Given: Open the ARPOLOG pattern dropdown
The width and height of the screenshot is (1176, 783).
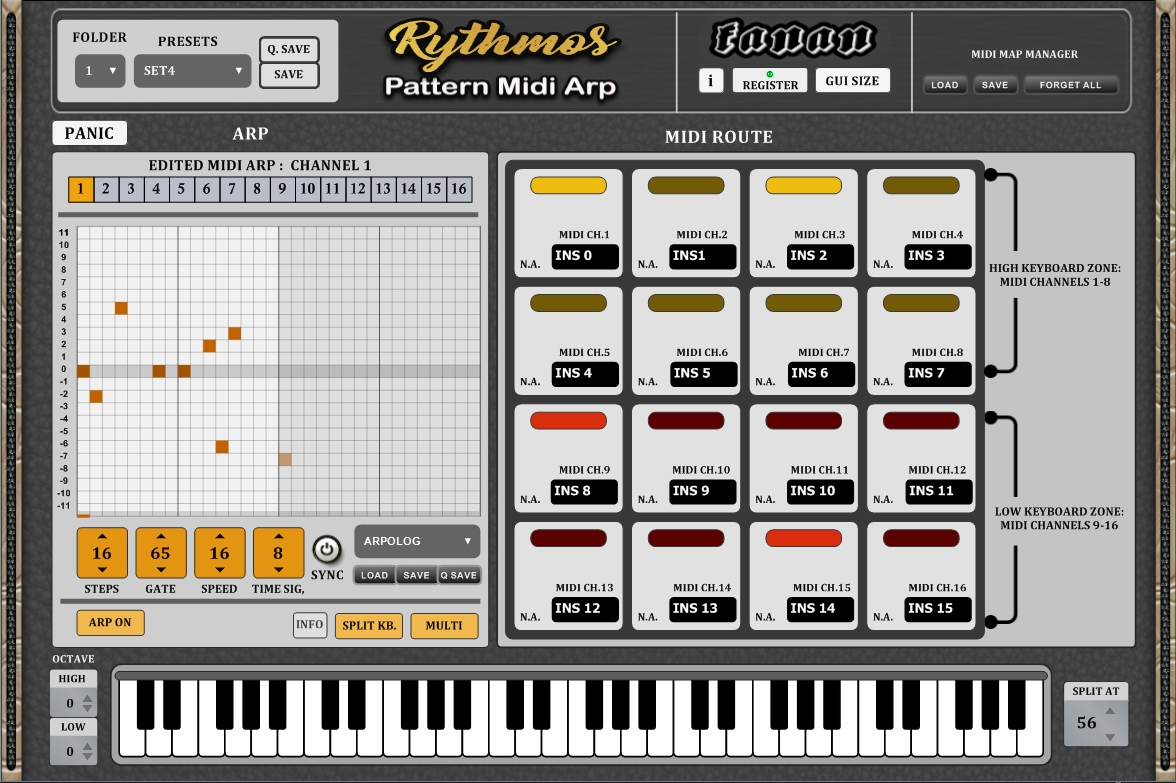Looking at the screenshot, I should tap(417, 541).
